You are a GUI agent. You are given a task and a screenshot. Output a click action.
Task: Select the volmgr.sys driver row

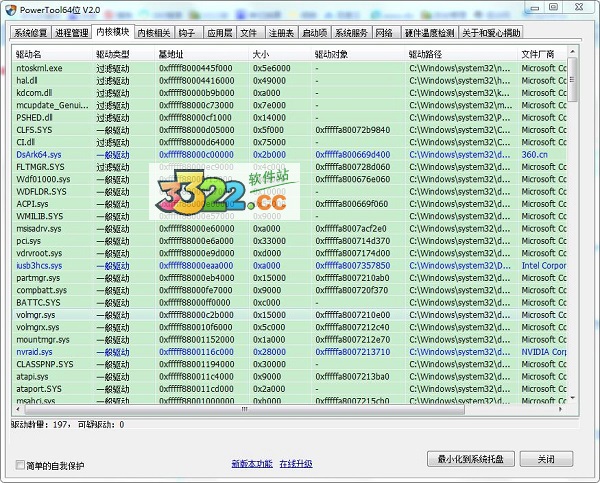[x=290, y=315]
